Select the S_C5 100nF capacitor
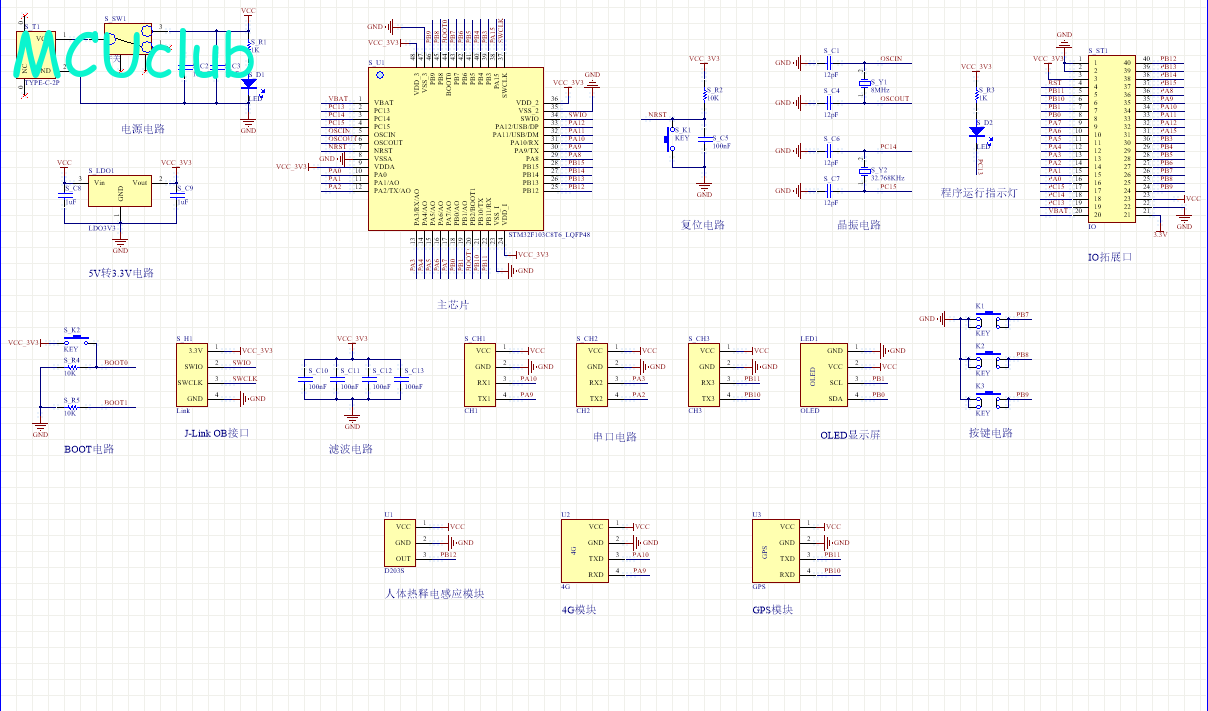The height and width of the screenshot is (711, 1208). pyautogui.click(x=705, y=137)
